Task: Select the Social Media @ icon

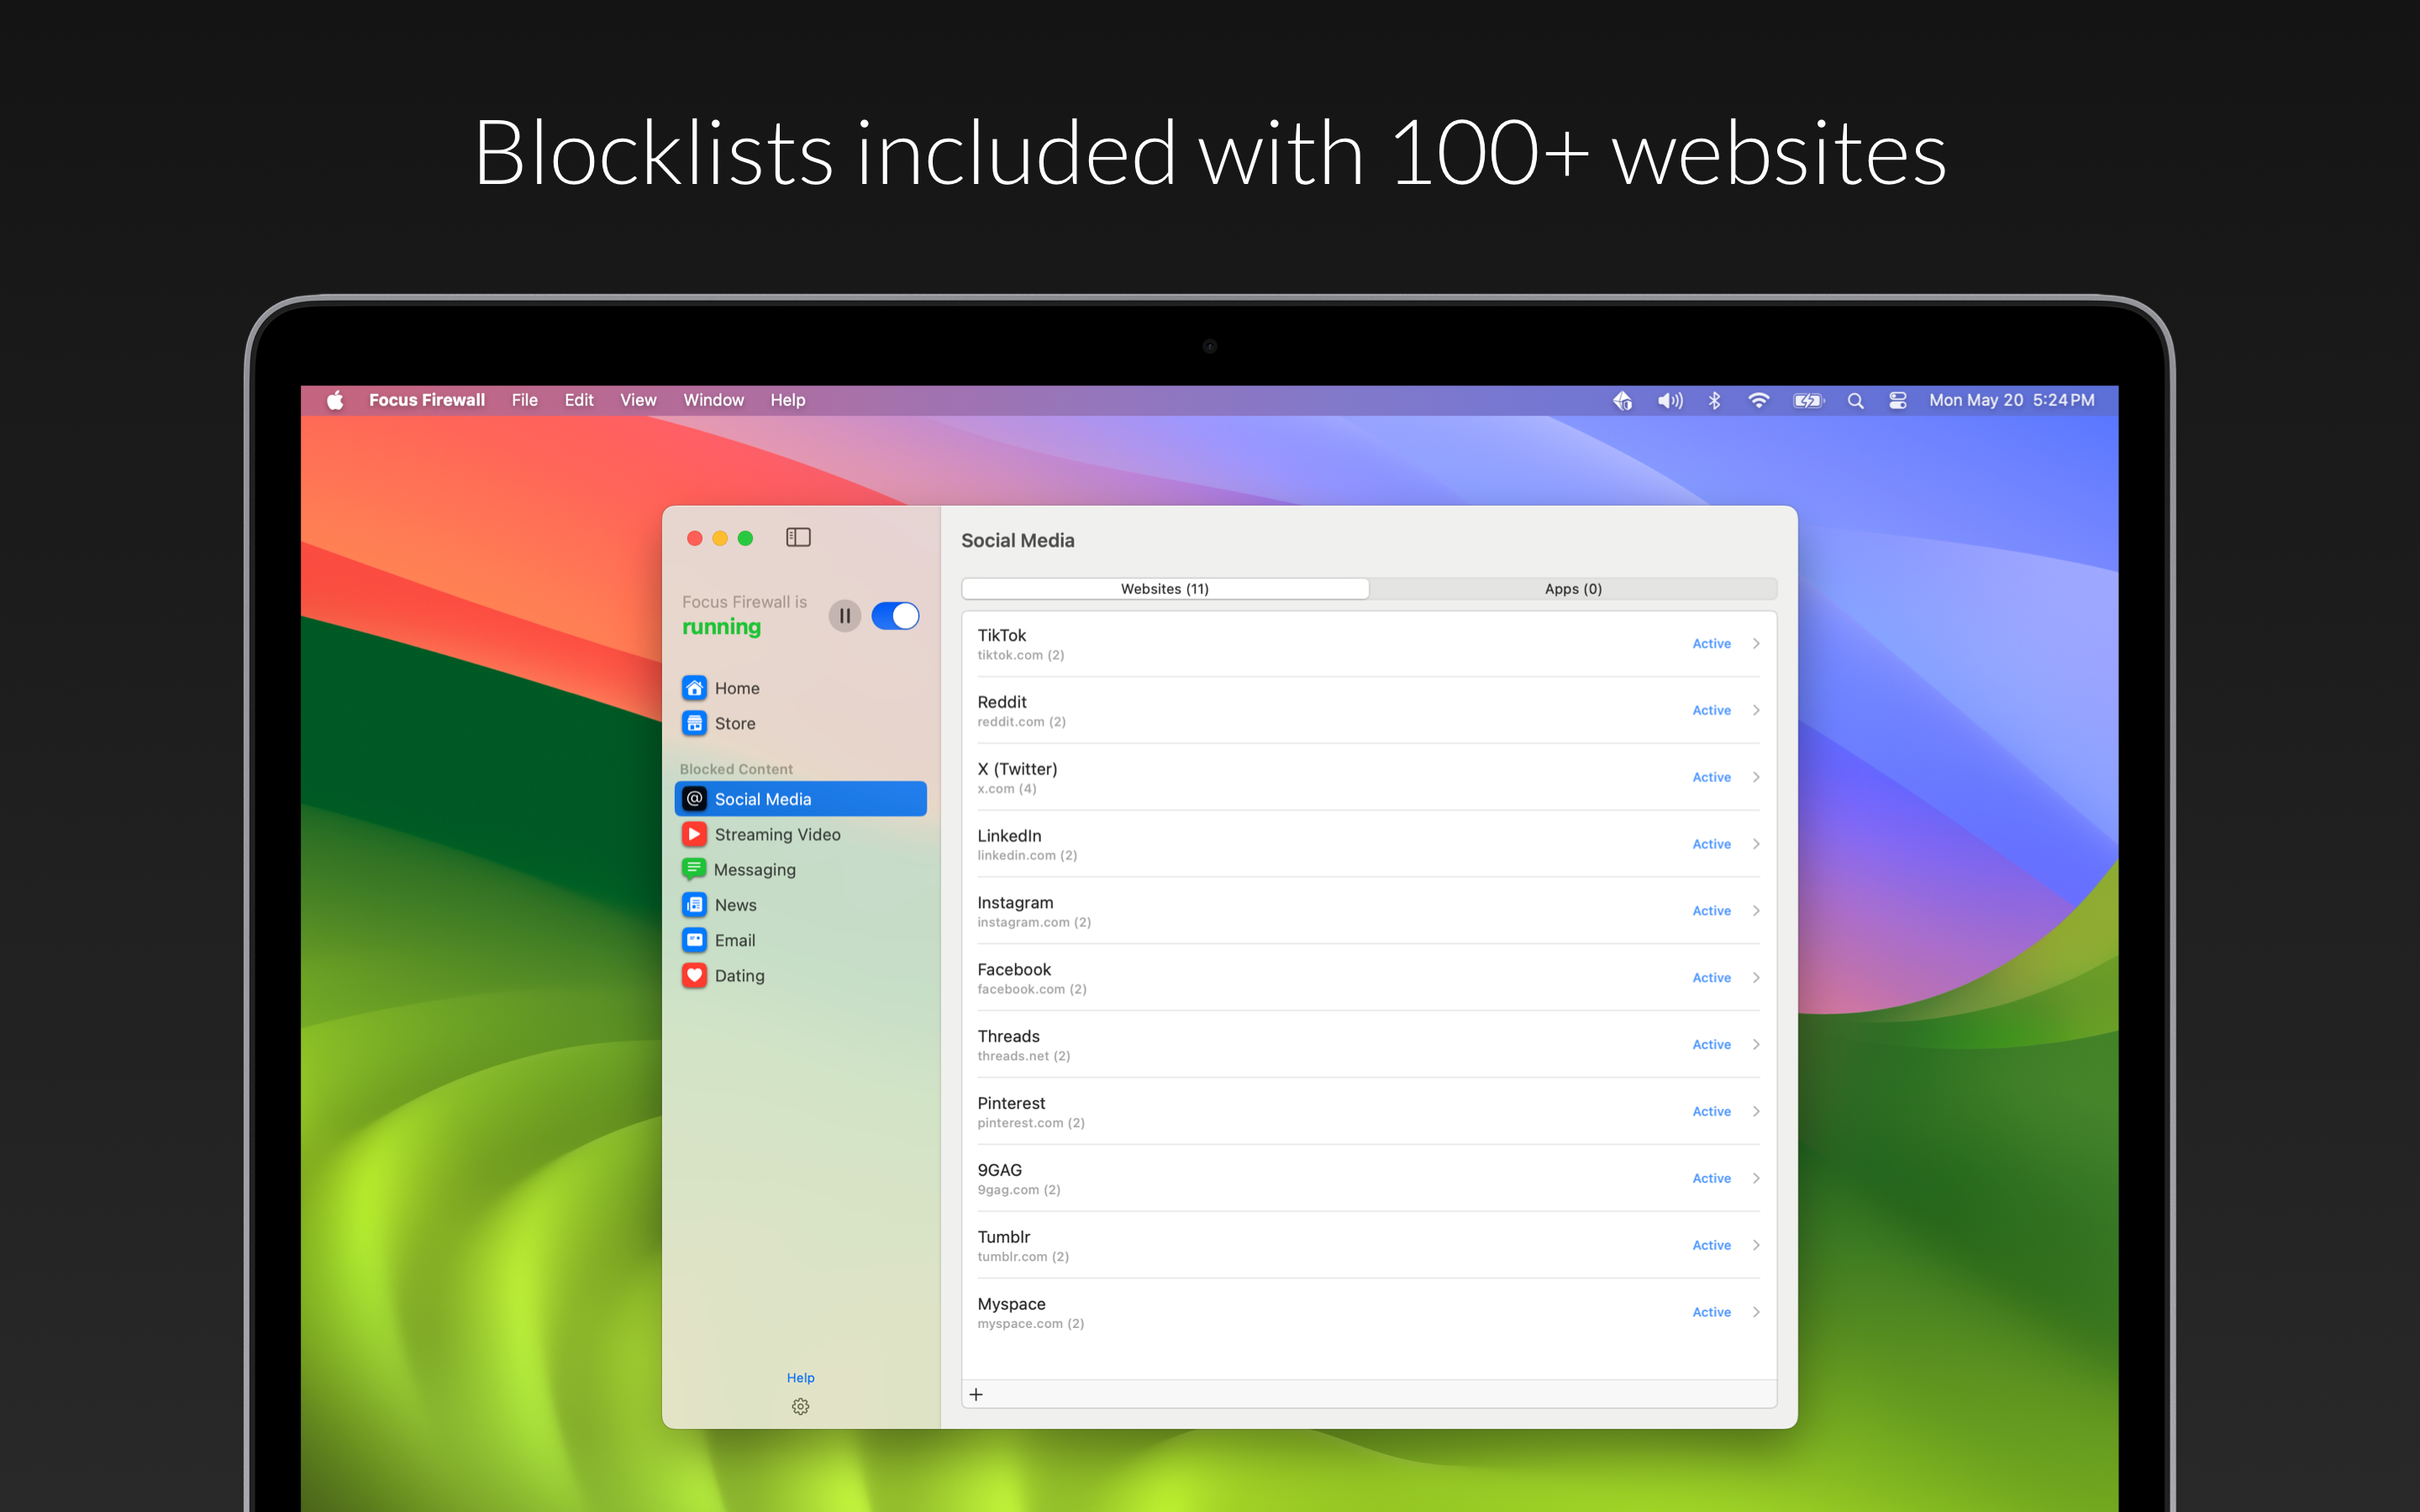Action: click(694, 799)
